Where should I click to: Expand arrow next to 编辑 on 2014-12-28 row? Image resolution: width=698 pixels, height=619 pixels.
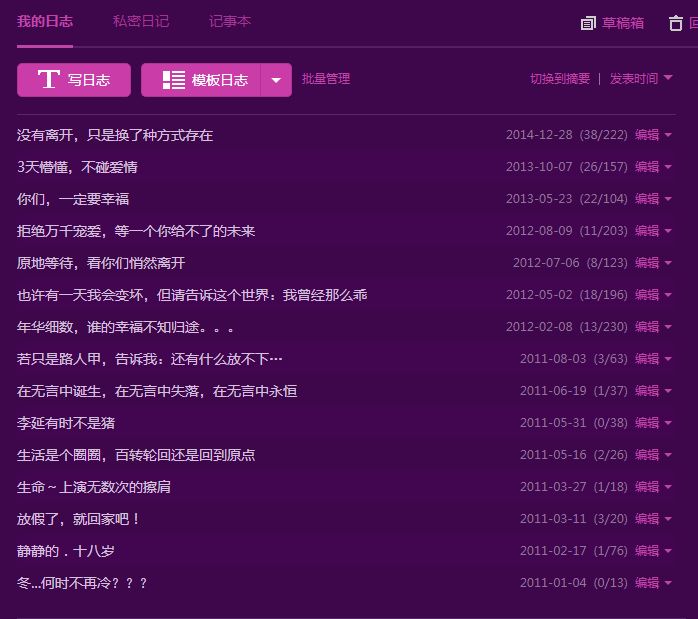click(668, 135)
